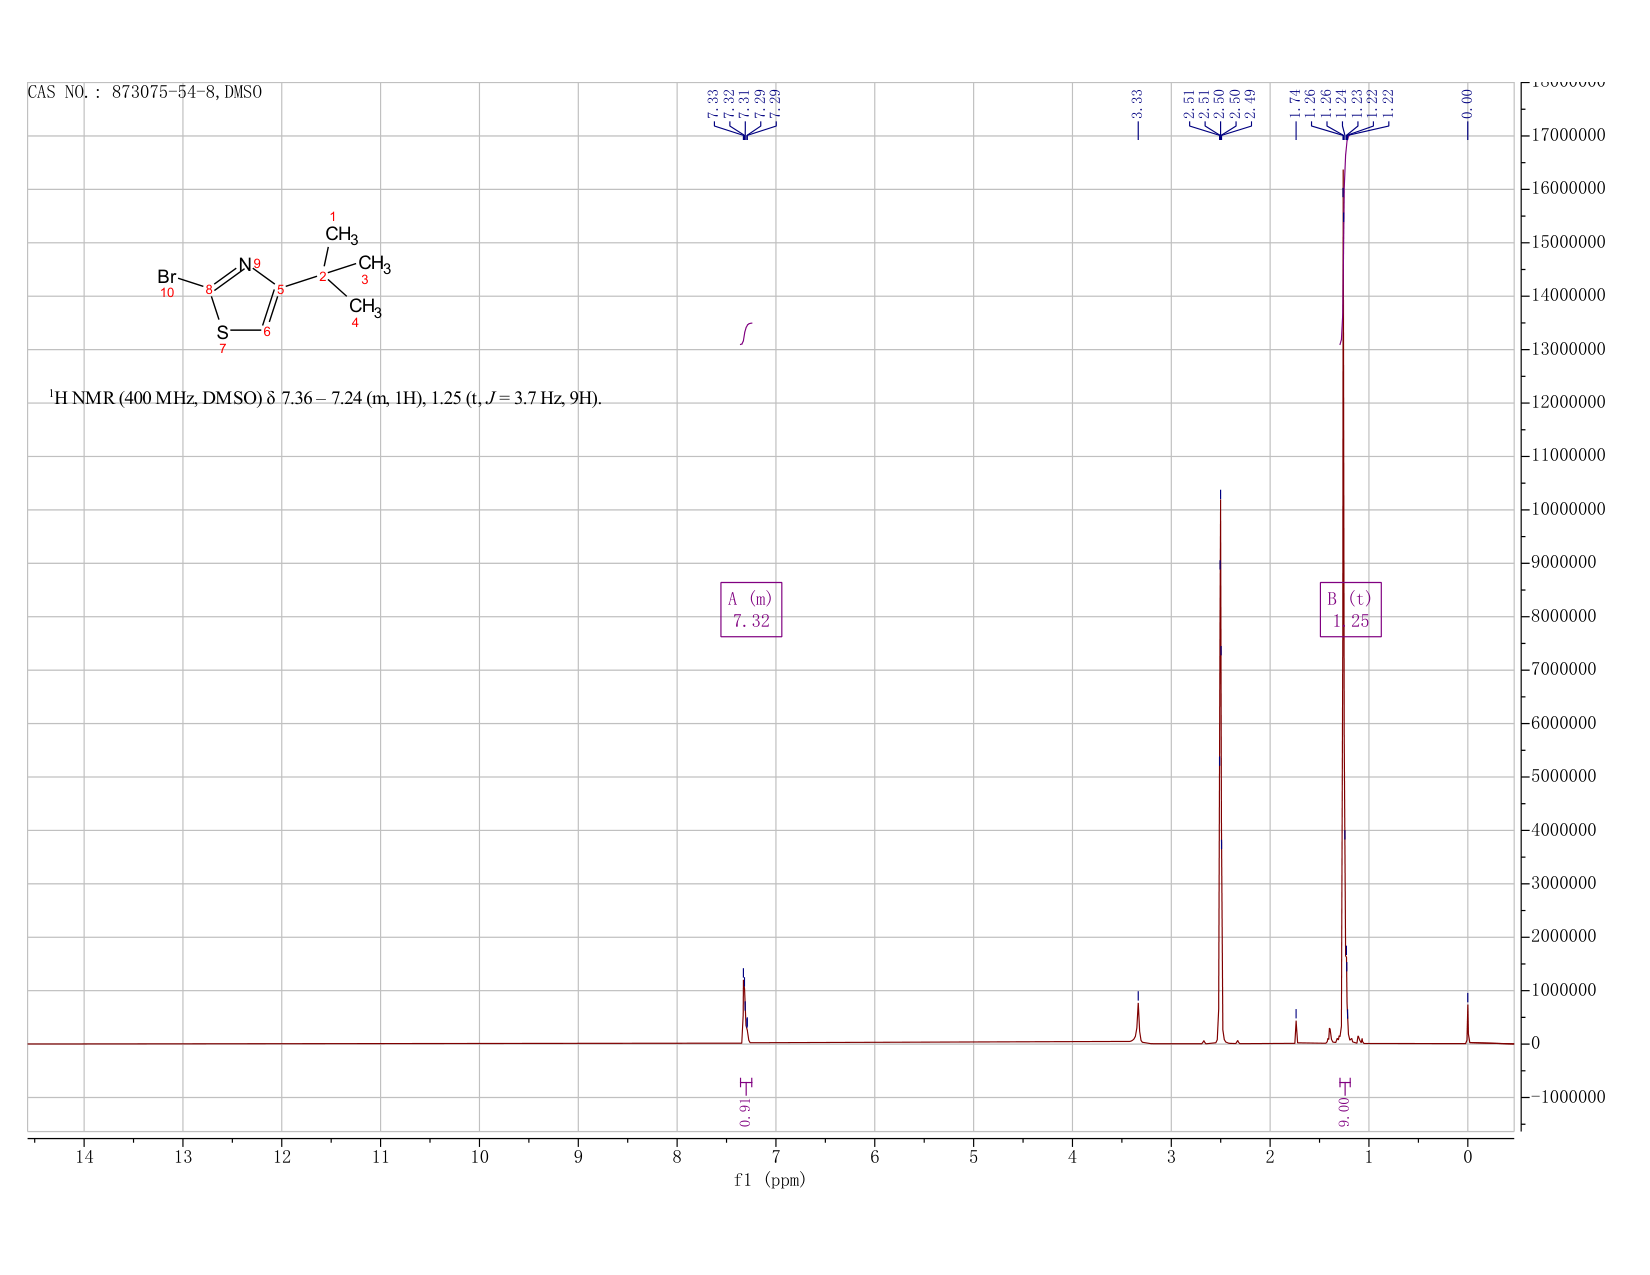
Task: Click x-axis tick label 10
Action: point(479,1157)
